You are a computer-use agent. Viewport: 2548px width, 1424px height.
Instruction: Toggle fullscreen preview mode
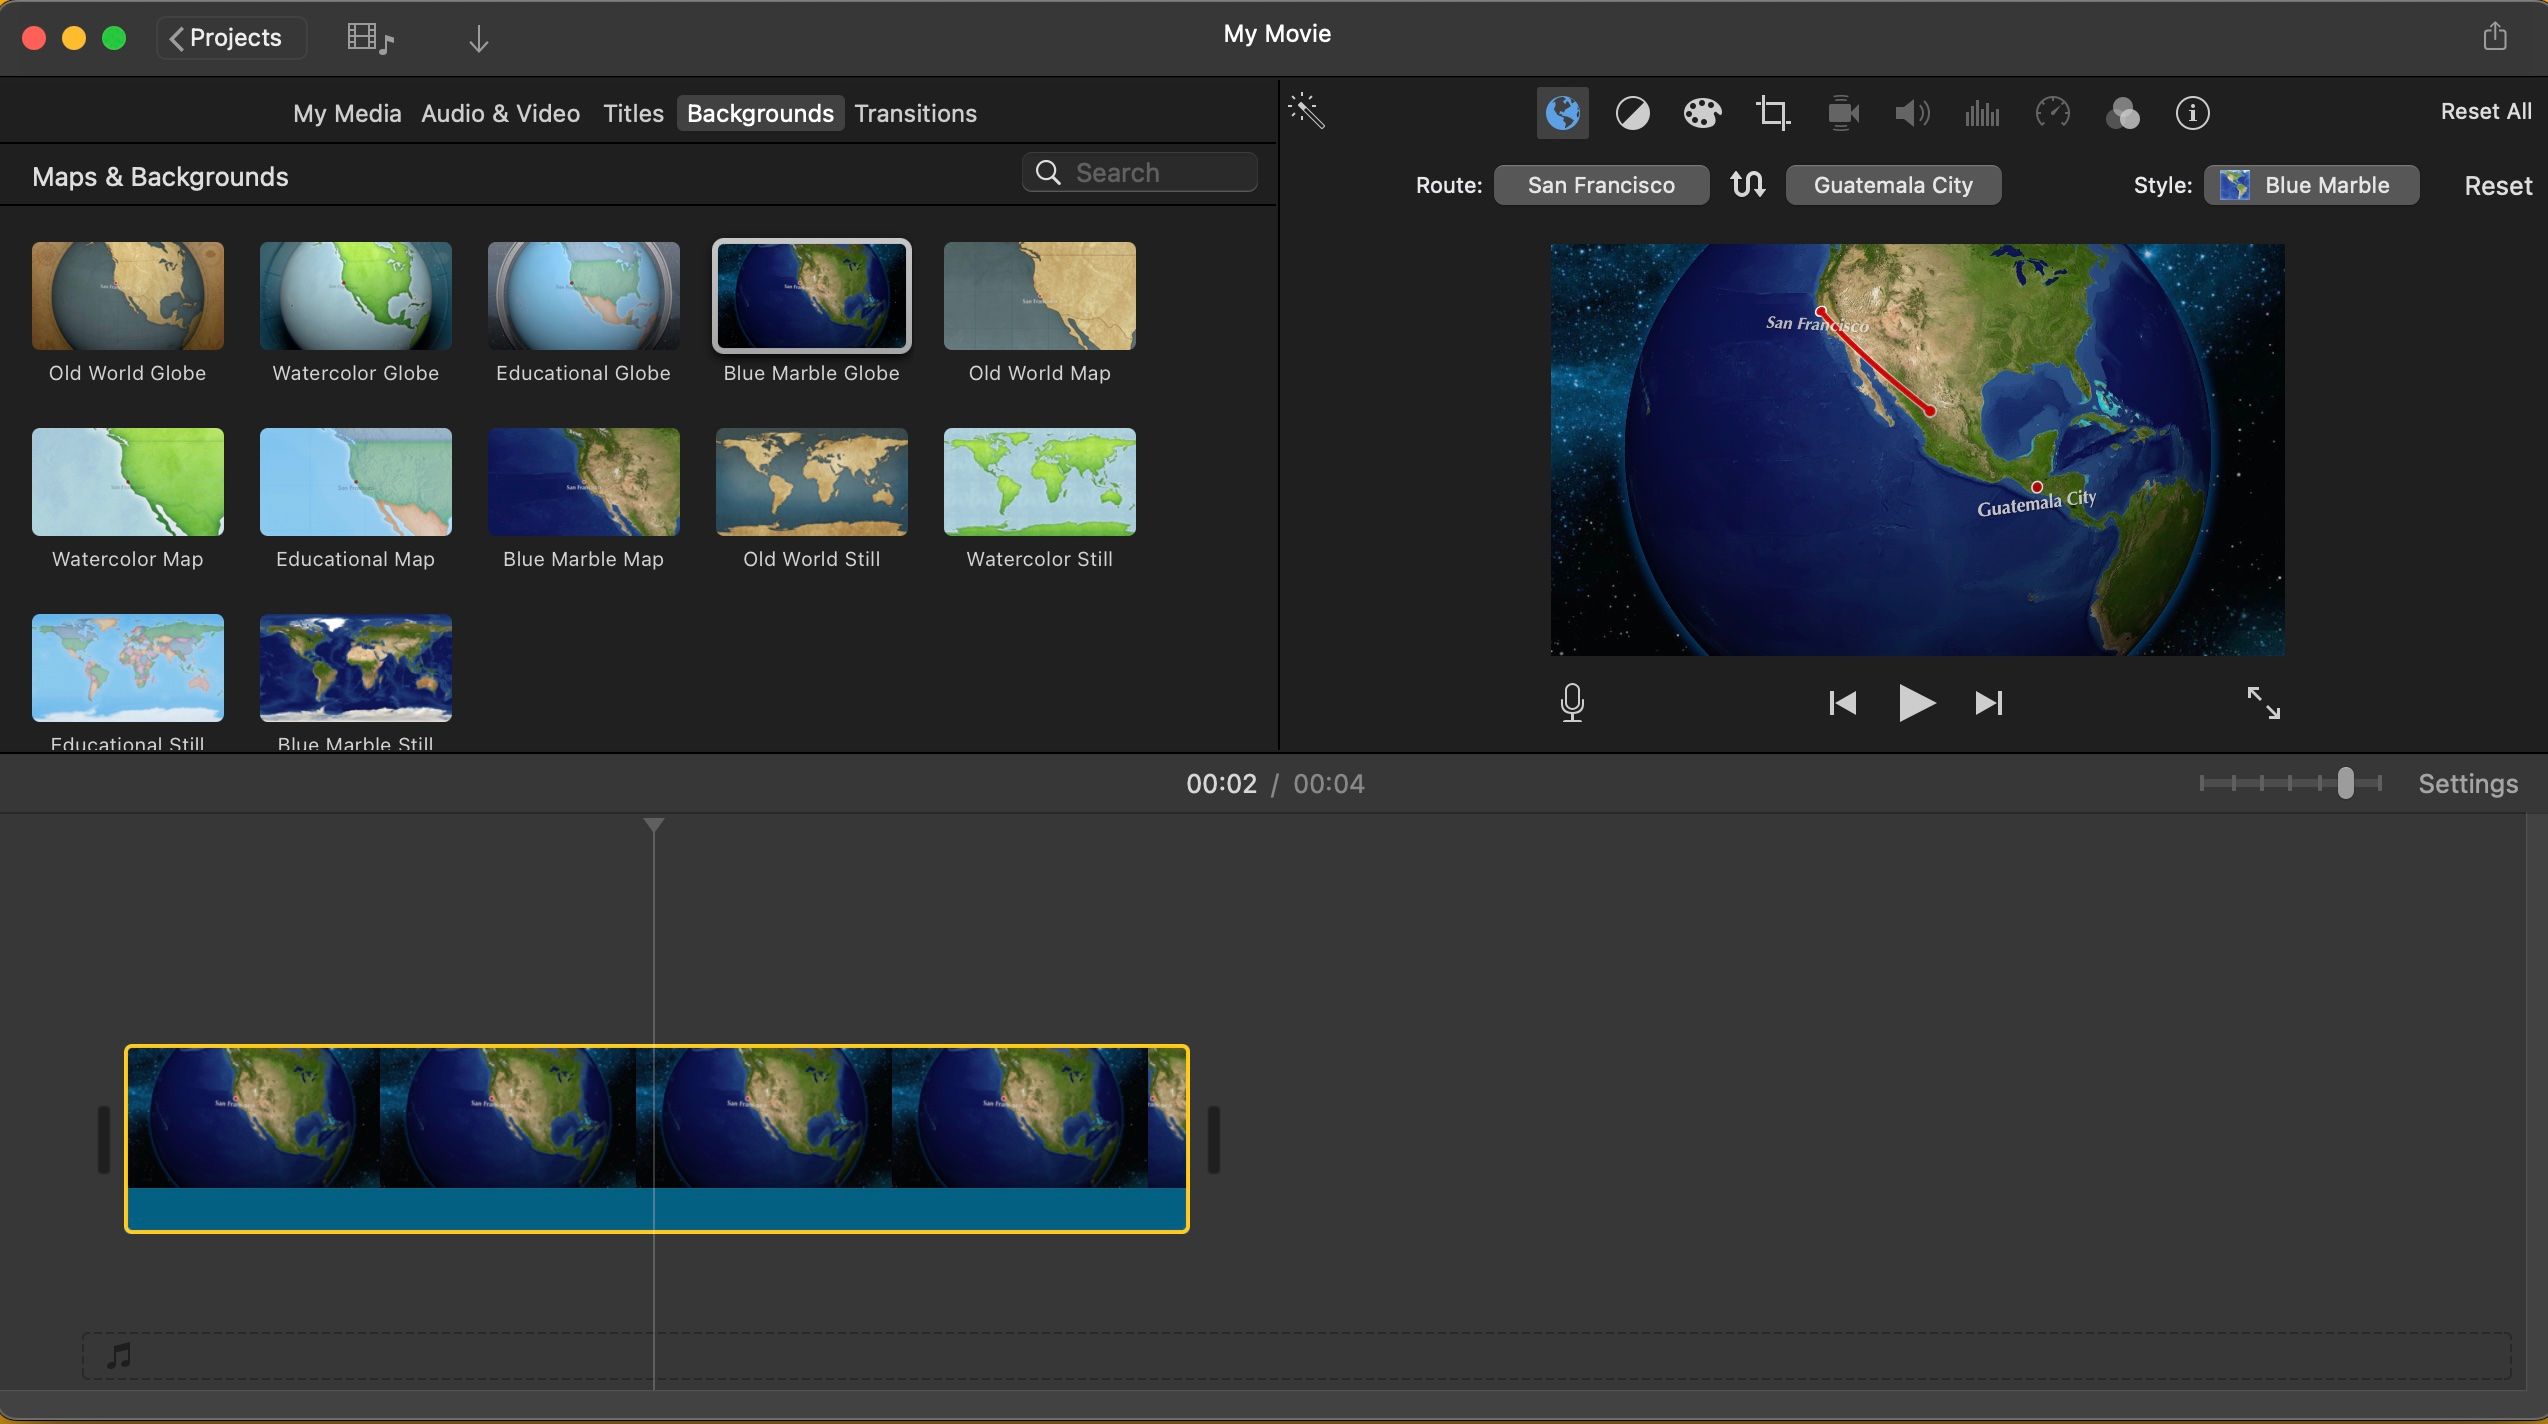[x=2264, y=702]
